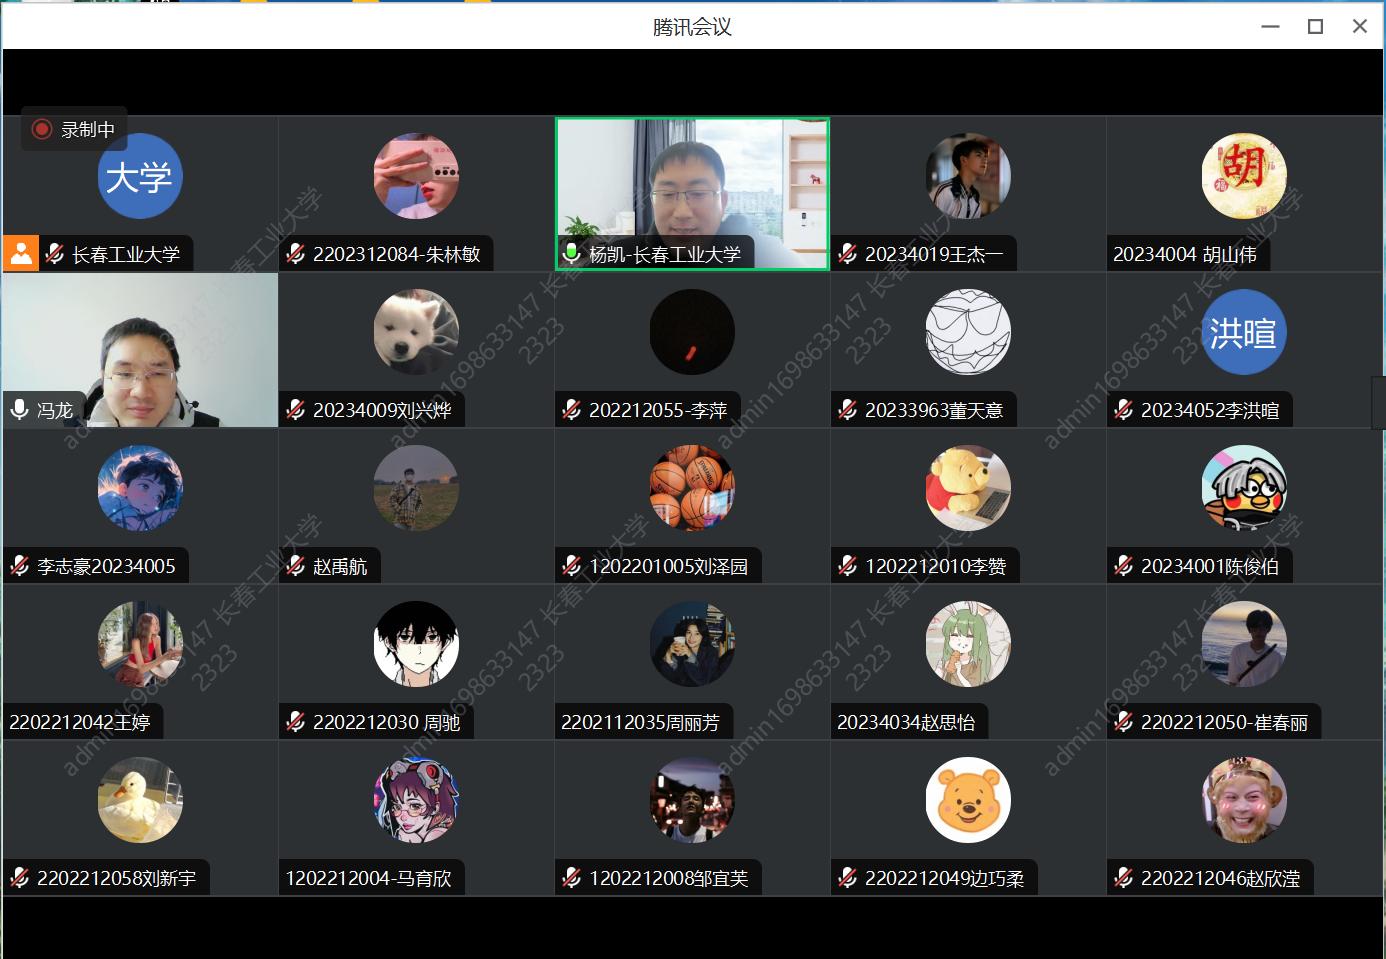Click the muted mic icon for 1202201005刘泽园
Viewport: 1386px width, 959px height.
pyautogui.click(x=572, y=566)
